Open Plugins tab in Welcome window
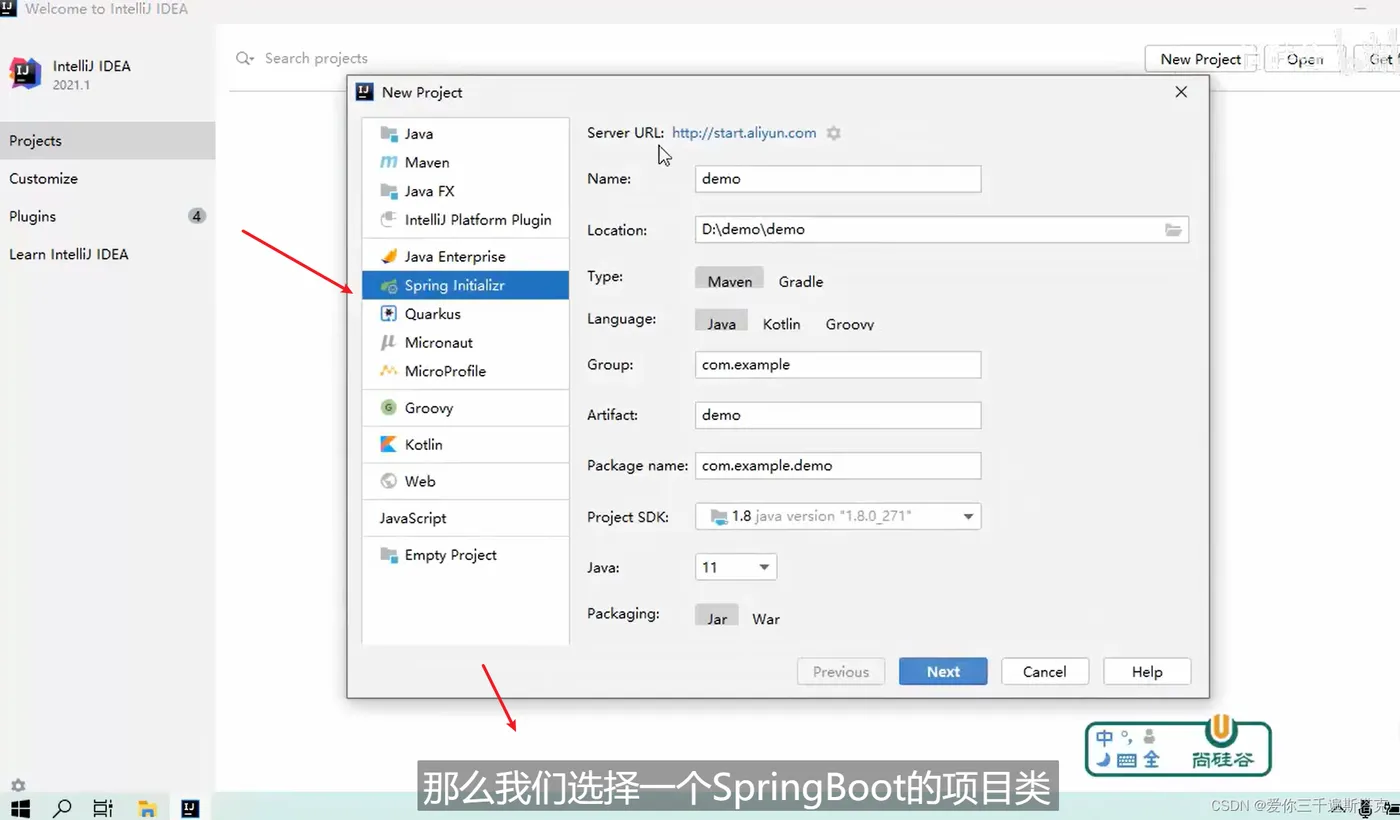 107,217
